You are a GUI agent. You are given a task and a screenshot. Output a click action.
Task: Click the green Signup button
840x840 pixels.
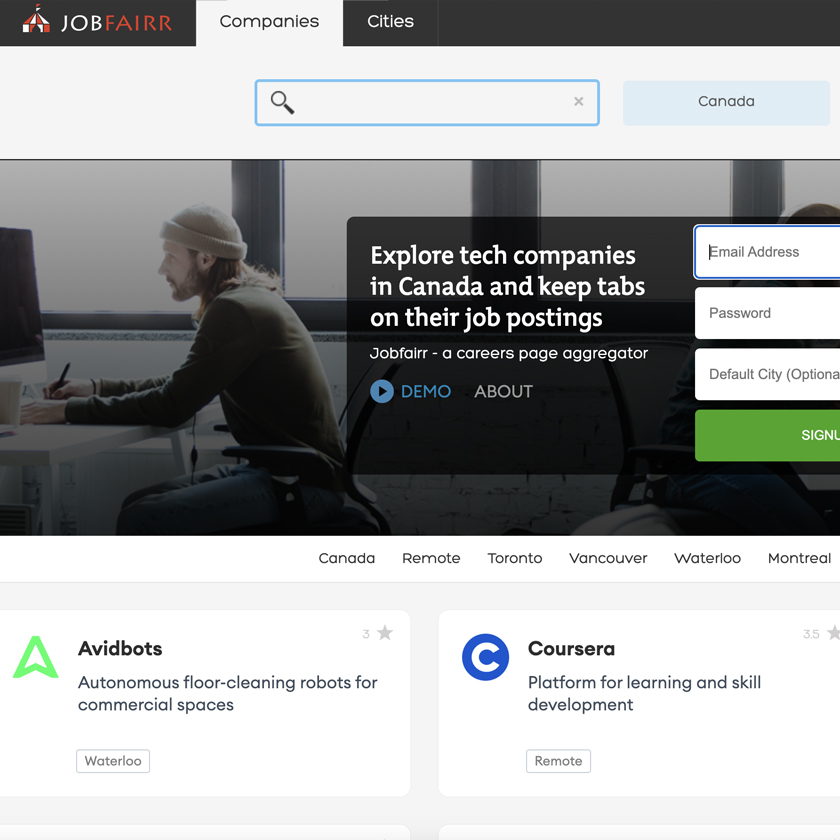pos(767,435)
